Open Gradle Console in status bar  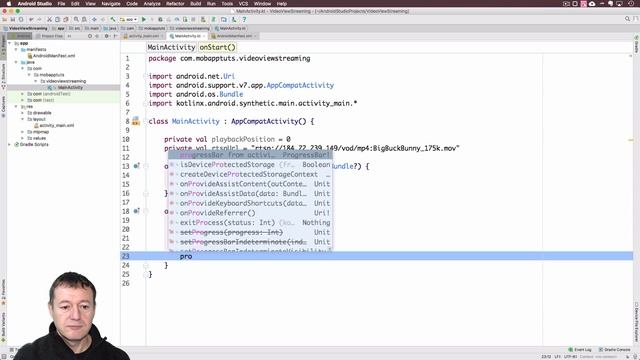click(614, 350)
